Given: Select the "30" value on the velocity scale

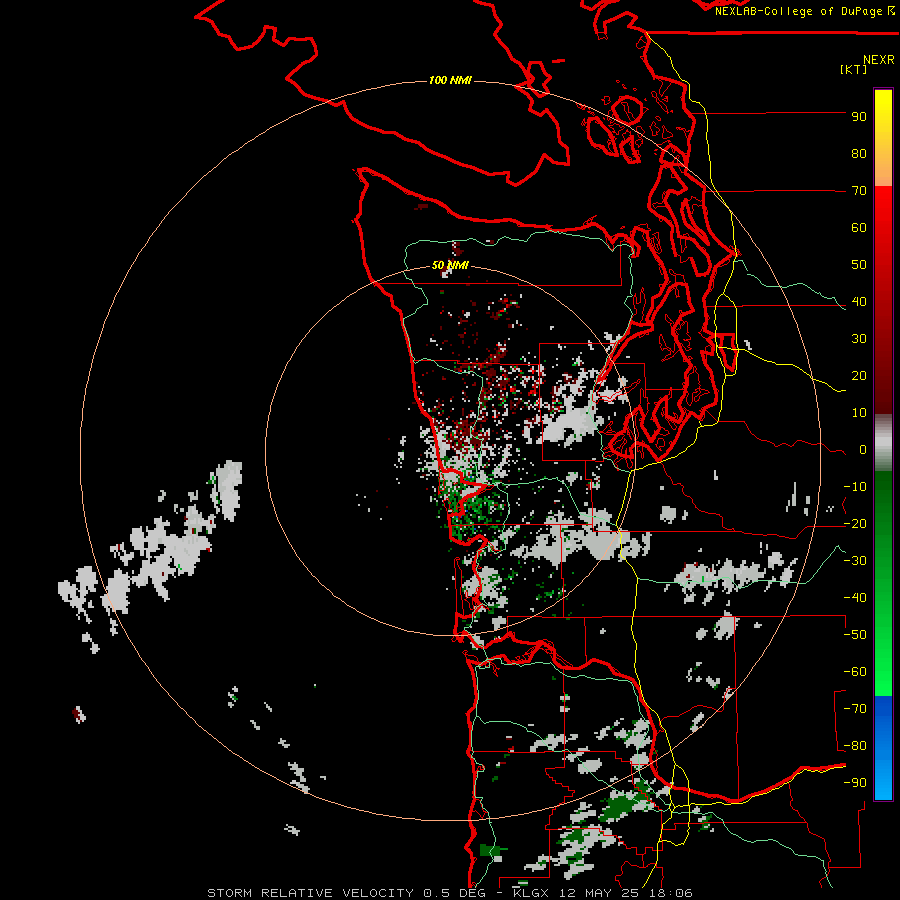Looking at the screenshot, I should point(859,339).
